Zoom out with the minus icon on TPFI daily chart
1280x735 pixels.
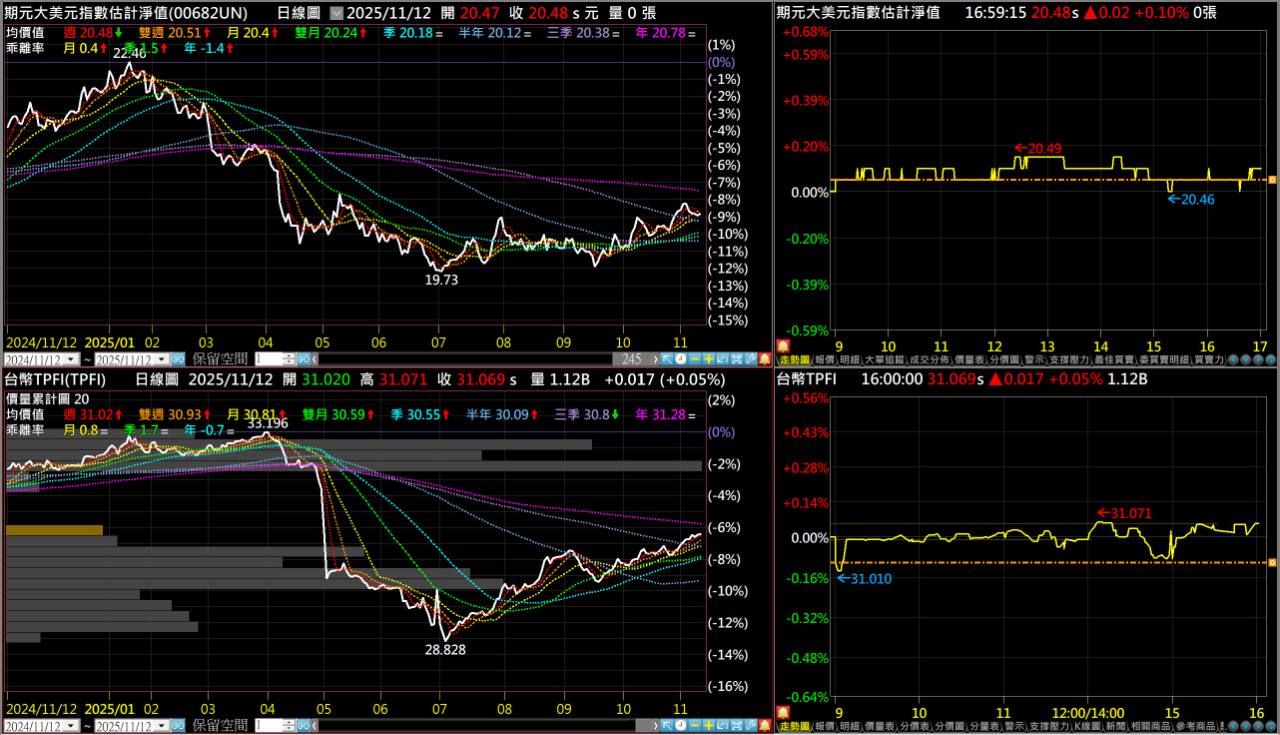tap(694, 725)
